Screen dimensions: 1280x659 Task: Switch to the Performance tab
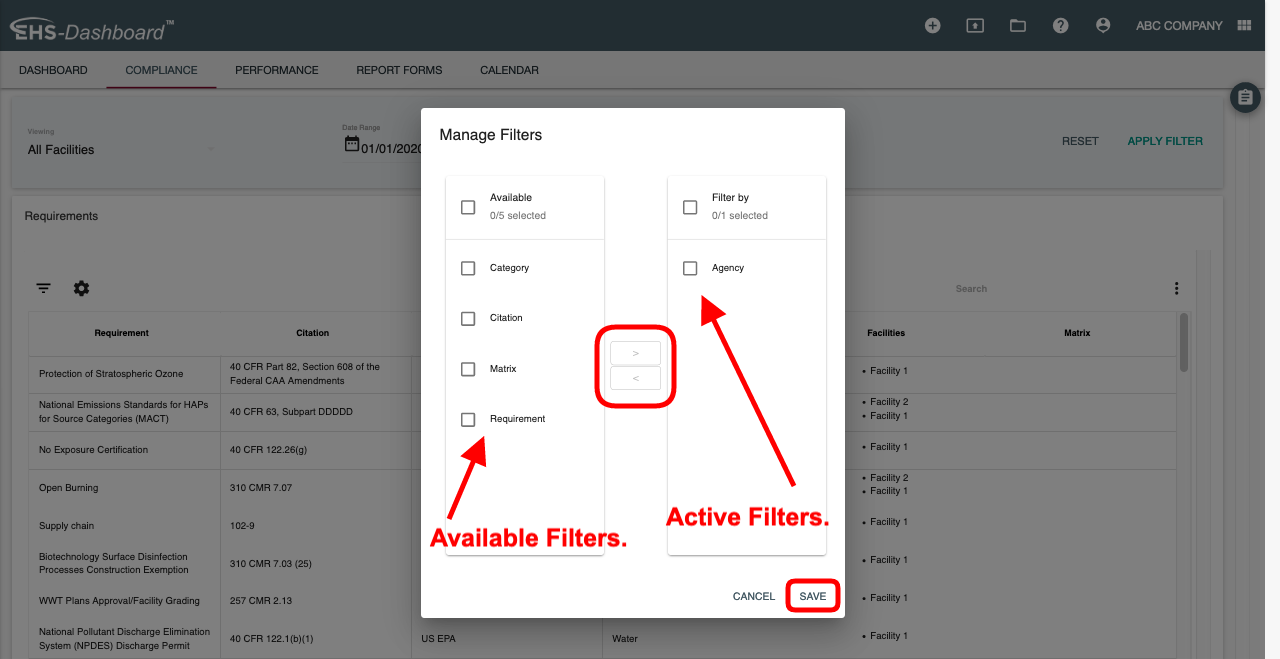(277, 70)
